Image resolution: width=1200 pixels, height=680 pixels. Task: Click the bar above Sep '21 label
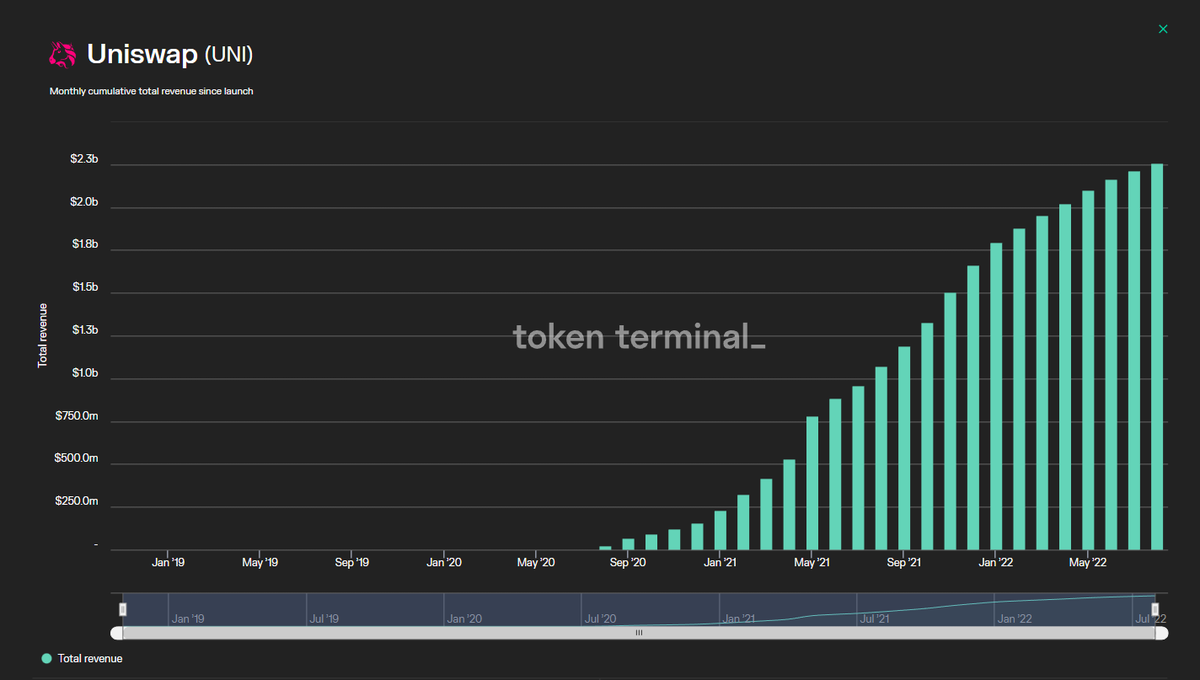tap(904, 448)
